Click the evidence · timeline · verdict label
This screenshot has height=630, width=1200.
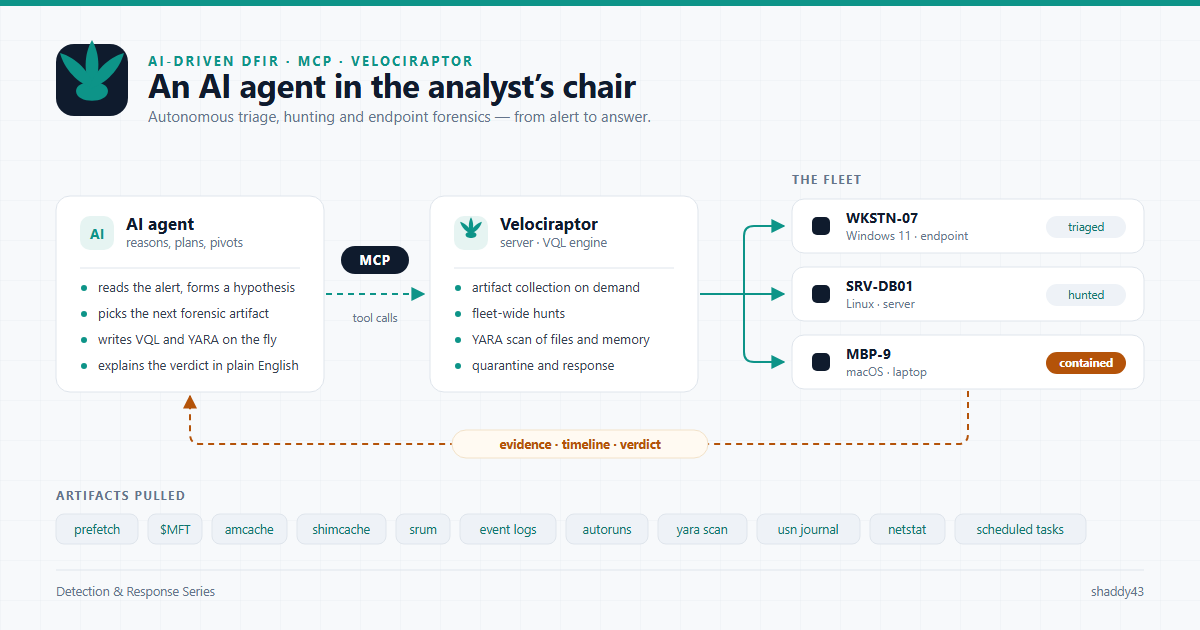click(580, 444)
